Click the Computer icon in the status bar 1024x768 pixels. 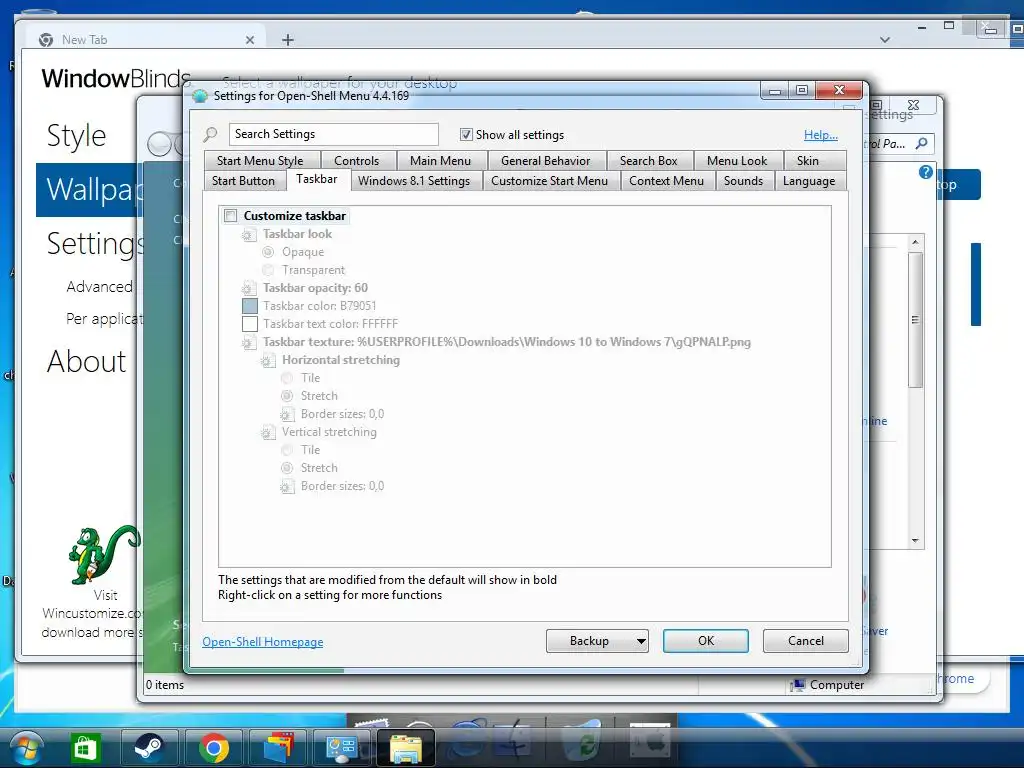tap(797, 684)
